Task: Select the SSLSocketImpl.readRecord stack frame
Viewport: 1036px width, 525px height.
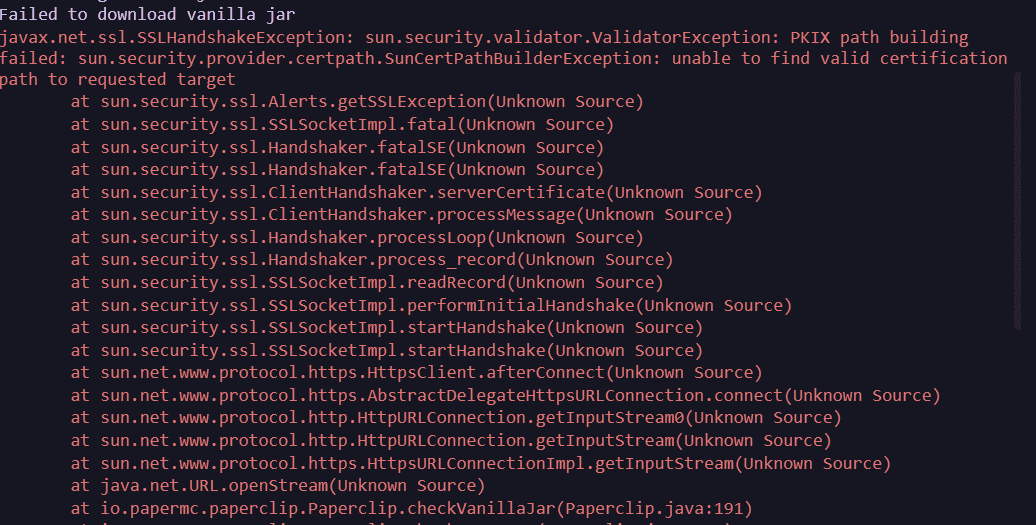Action: click(x=367, y=282)
